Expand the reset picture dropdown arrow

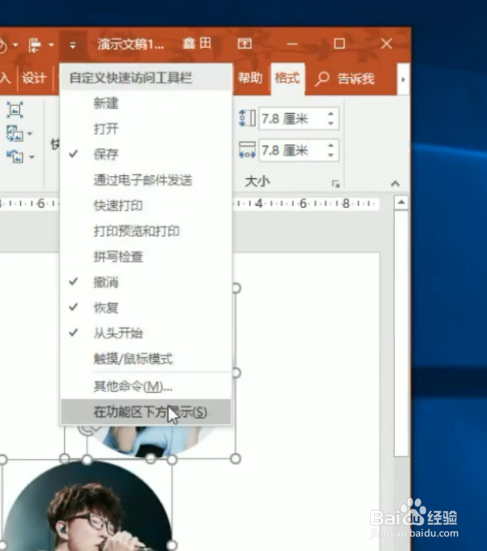click(x=32, y=157)
